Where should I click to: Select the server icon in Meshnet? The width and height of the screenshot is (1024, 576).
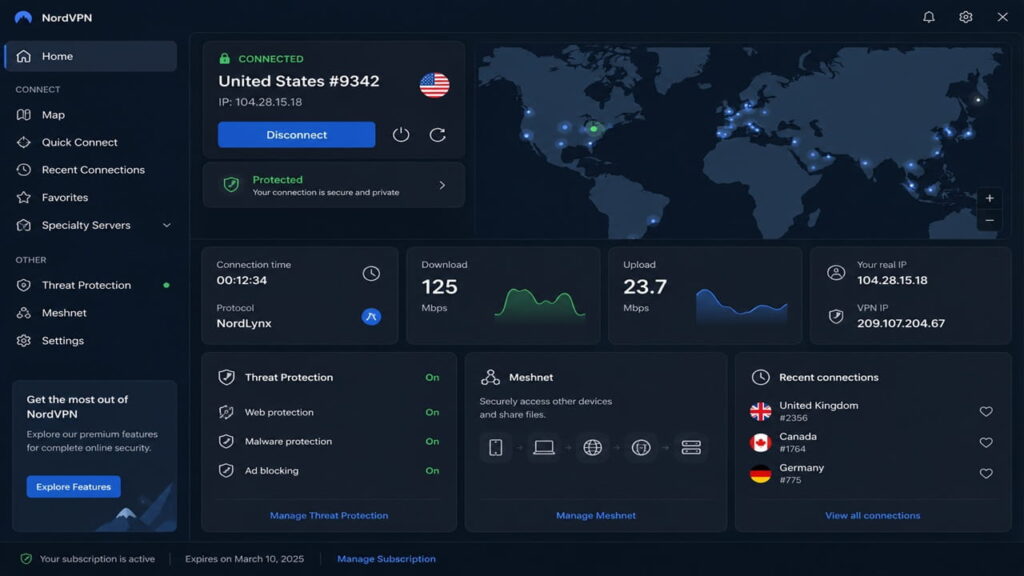pyautogui.click(x=691, y=447)
